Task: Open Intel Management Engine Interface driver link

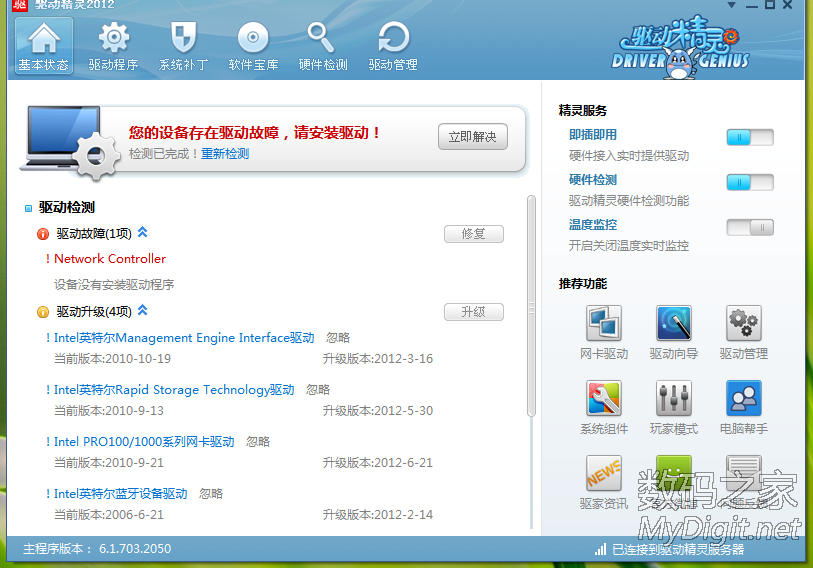Action: (x=184, y=338)
